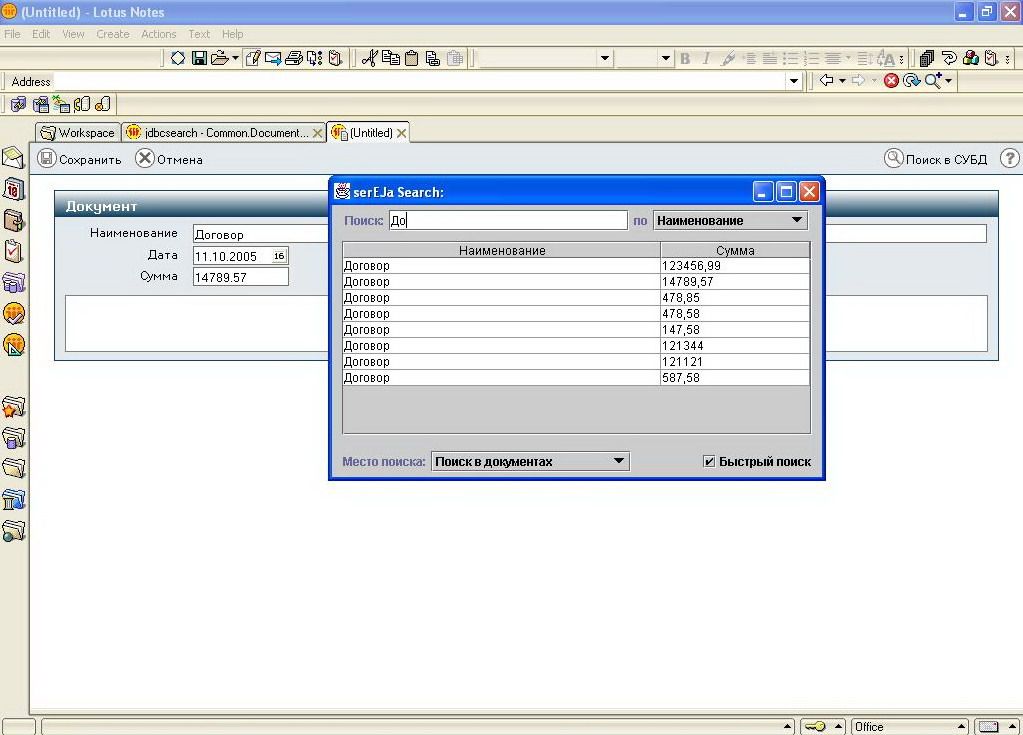Open the Место поиска dropdown
This screenshot has height=735, width=1023.
[619, 461]
